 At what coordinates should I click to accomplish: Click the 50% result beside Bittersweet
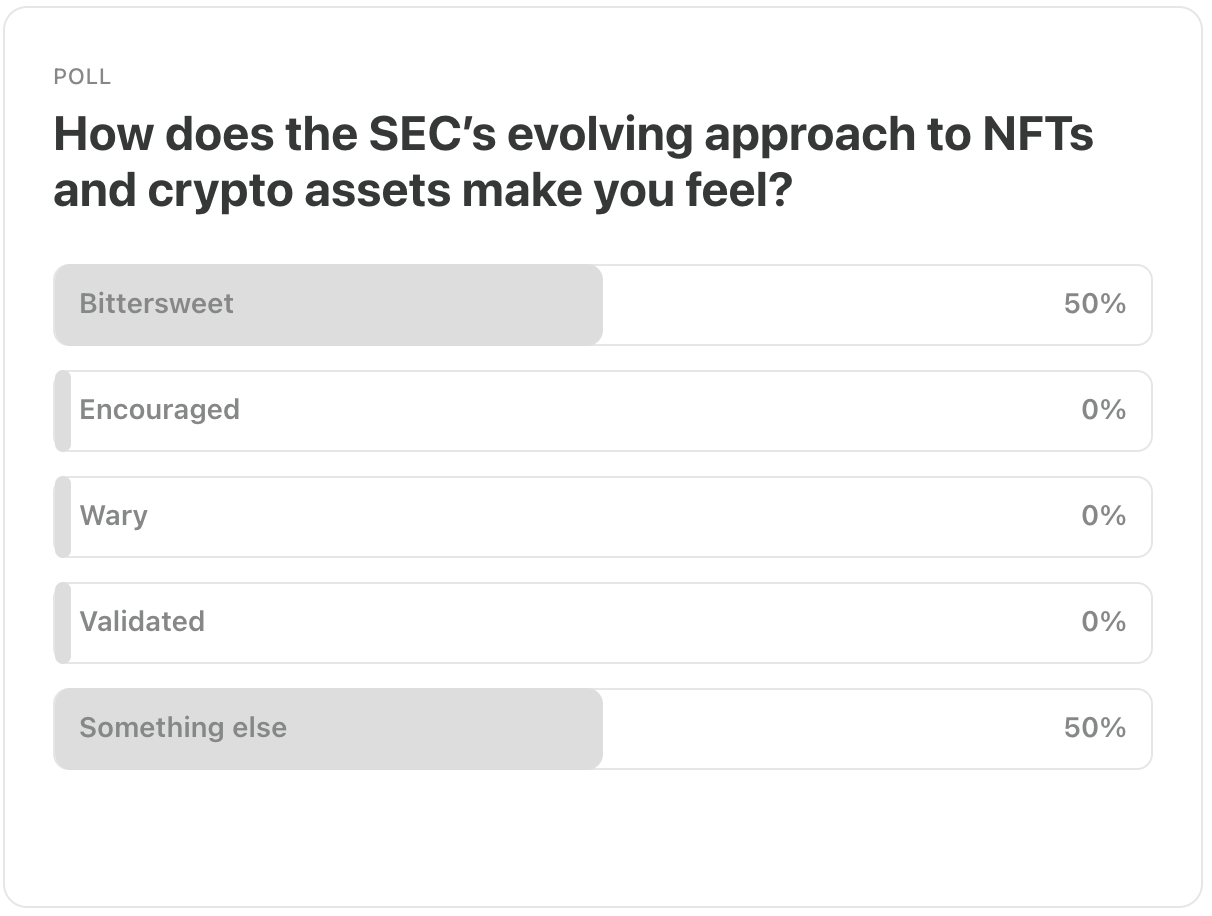(x=1095, y=304)
